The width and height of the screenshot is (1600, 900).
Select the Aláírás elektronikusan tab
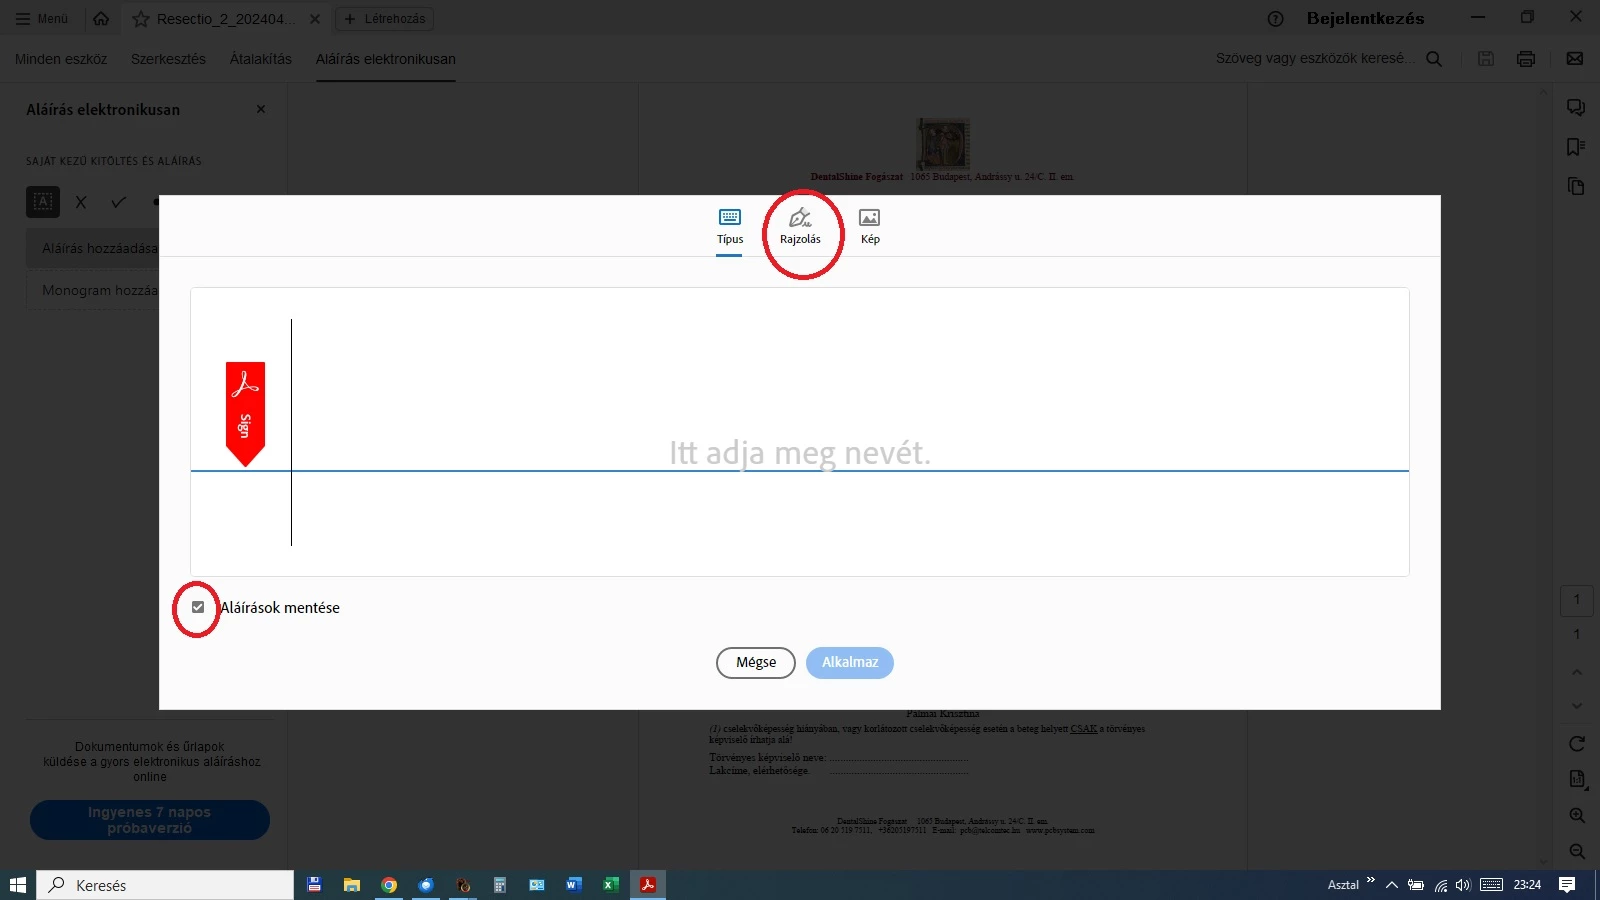(386, 59)
